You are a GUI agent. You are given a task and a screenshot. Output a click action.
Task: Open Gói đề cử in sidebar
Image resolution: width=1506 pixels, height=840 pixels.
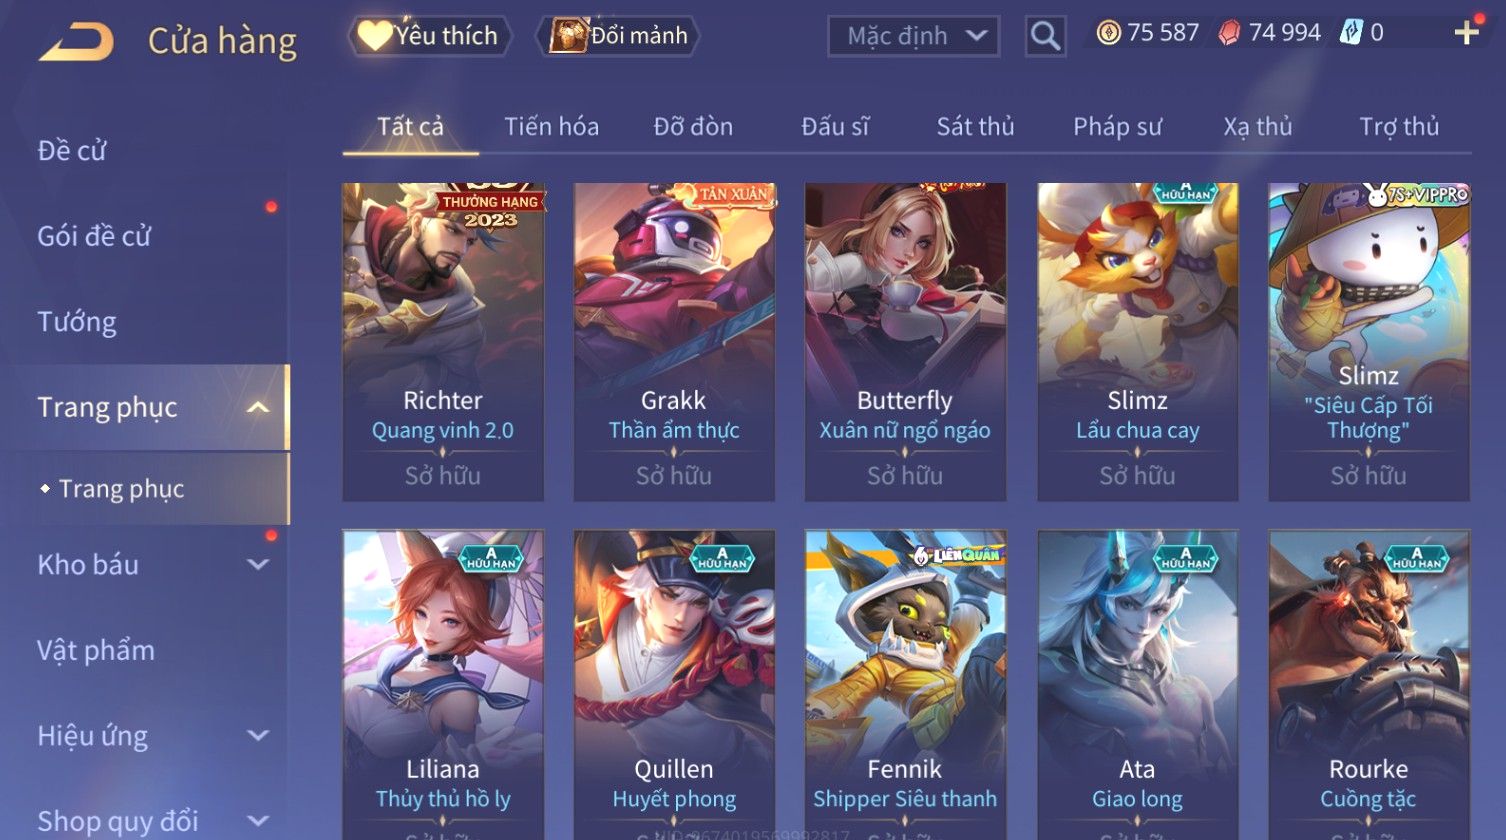[94, 236]
